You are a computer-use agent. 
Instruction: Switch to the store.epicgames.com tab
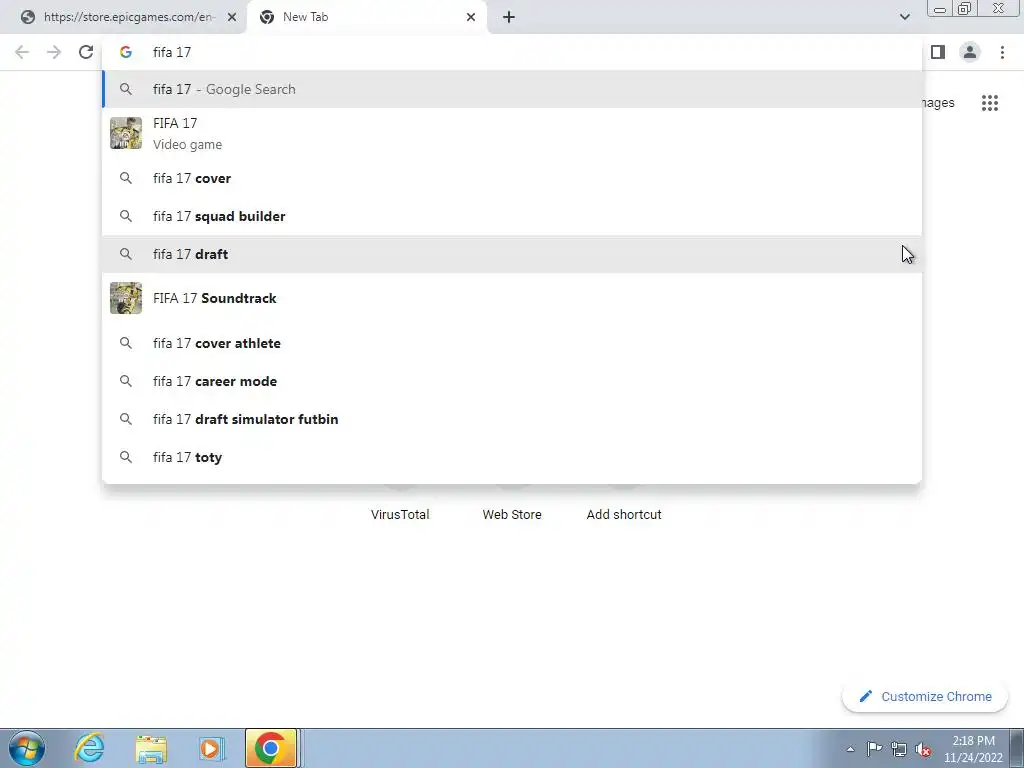124,17
